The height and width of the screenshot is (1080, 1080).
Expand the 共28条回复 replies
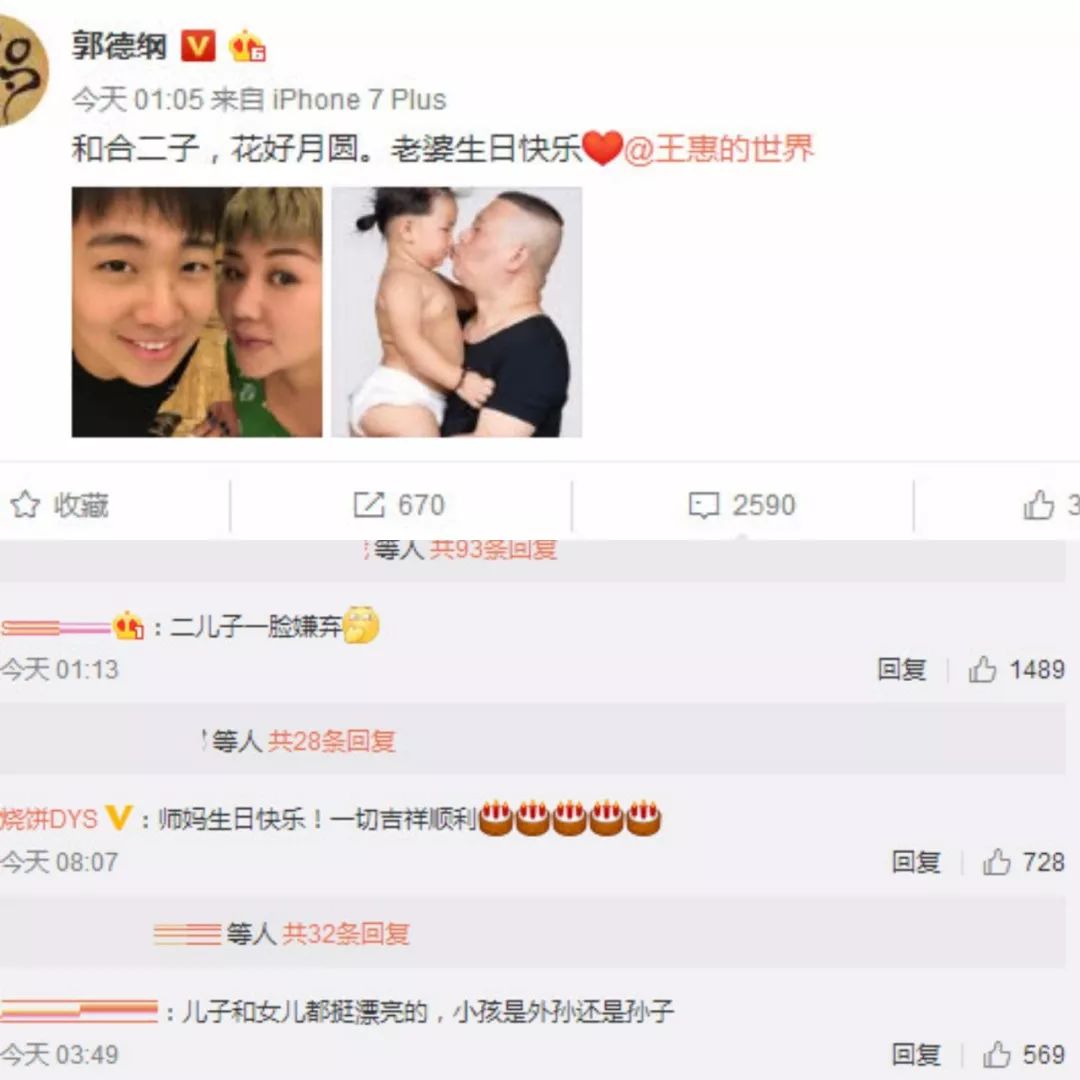point(331,741)
